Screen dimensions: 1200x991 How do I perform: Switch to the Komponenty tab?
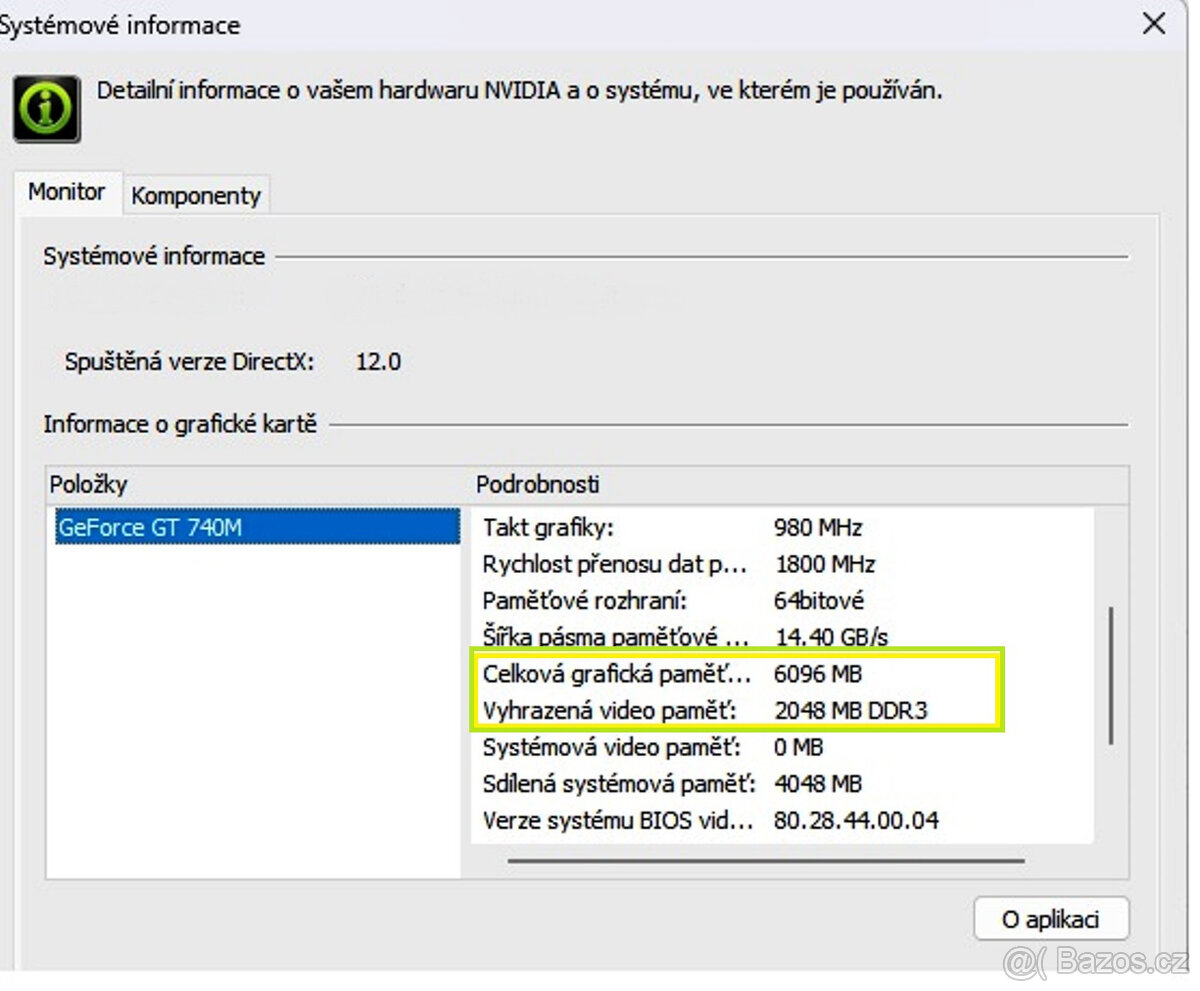pyautogui.click(x=196, y=195)
